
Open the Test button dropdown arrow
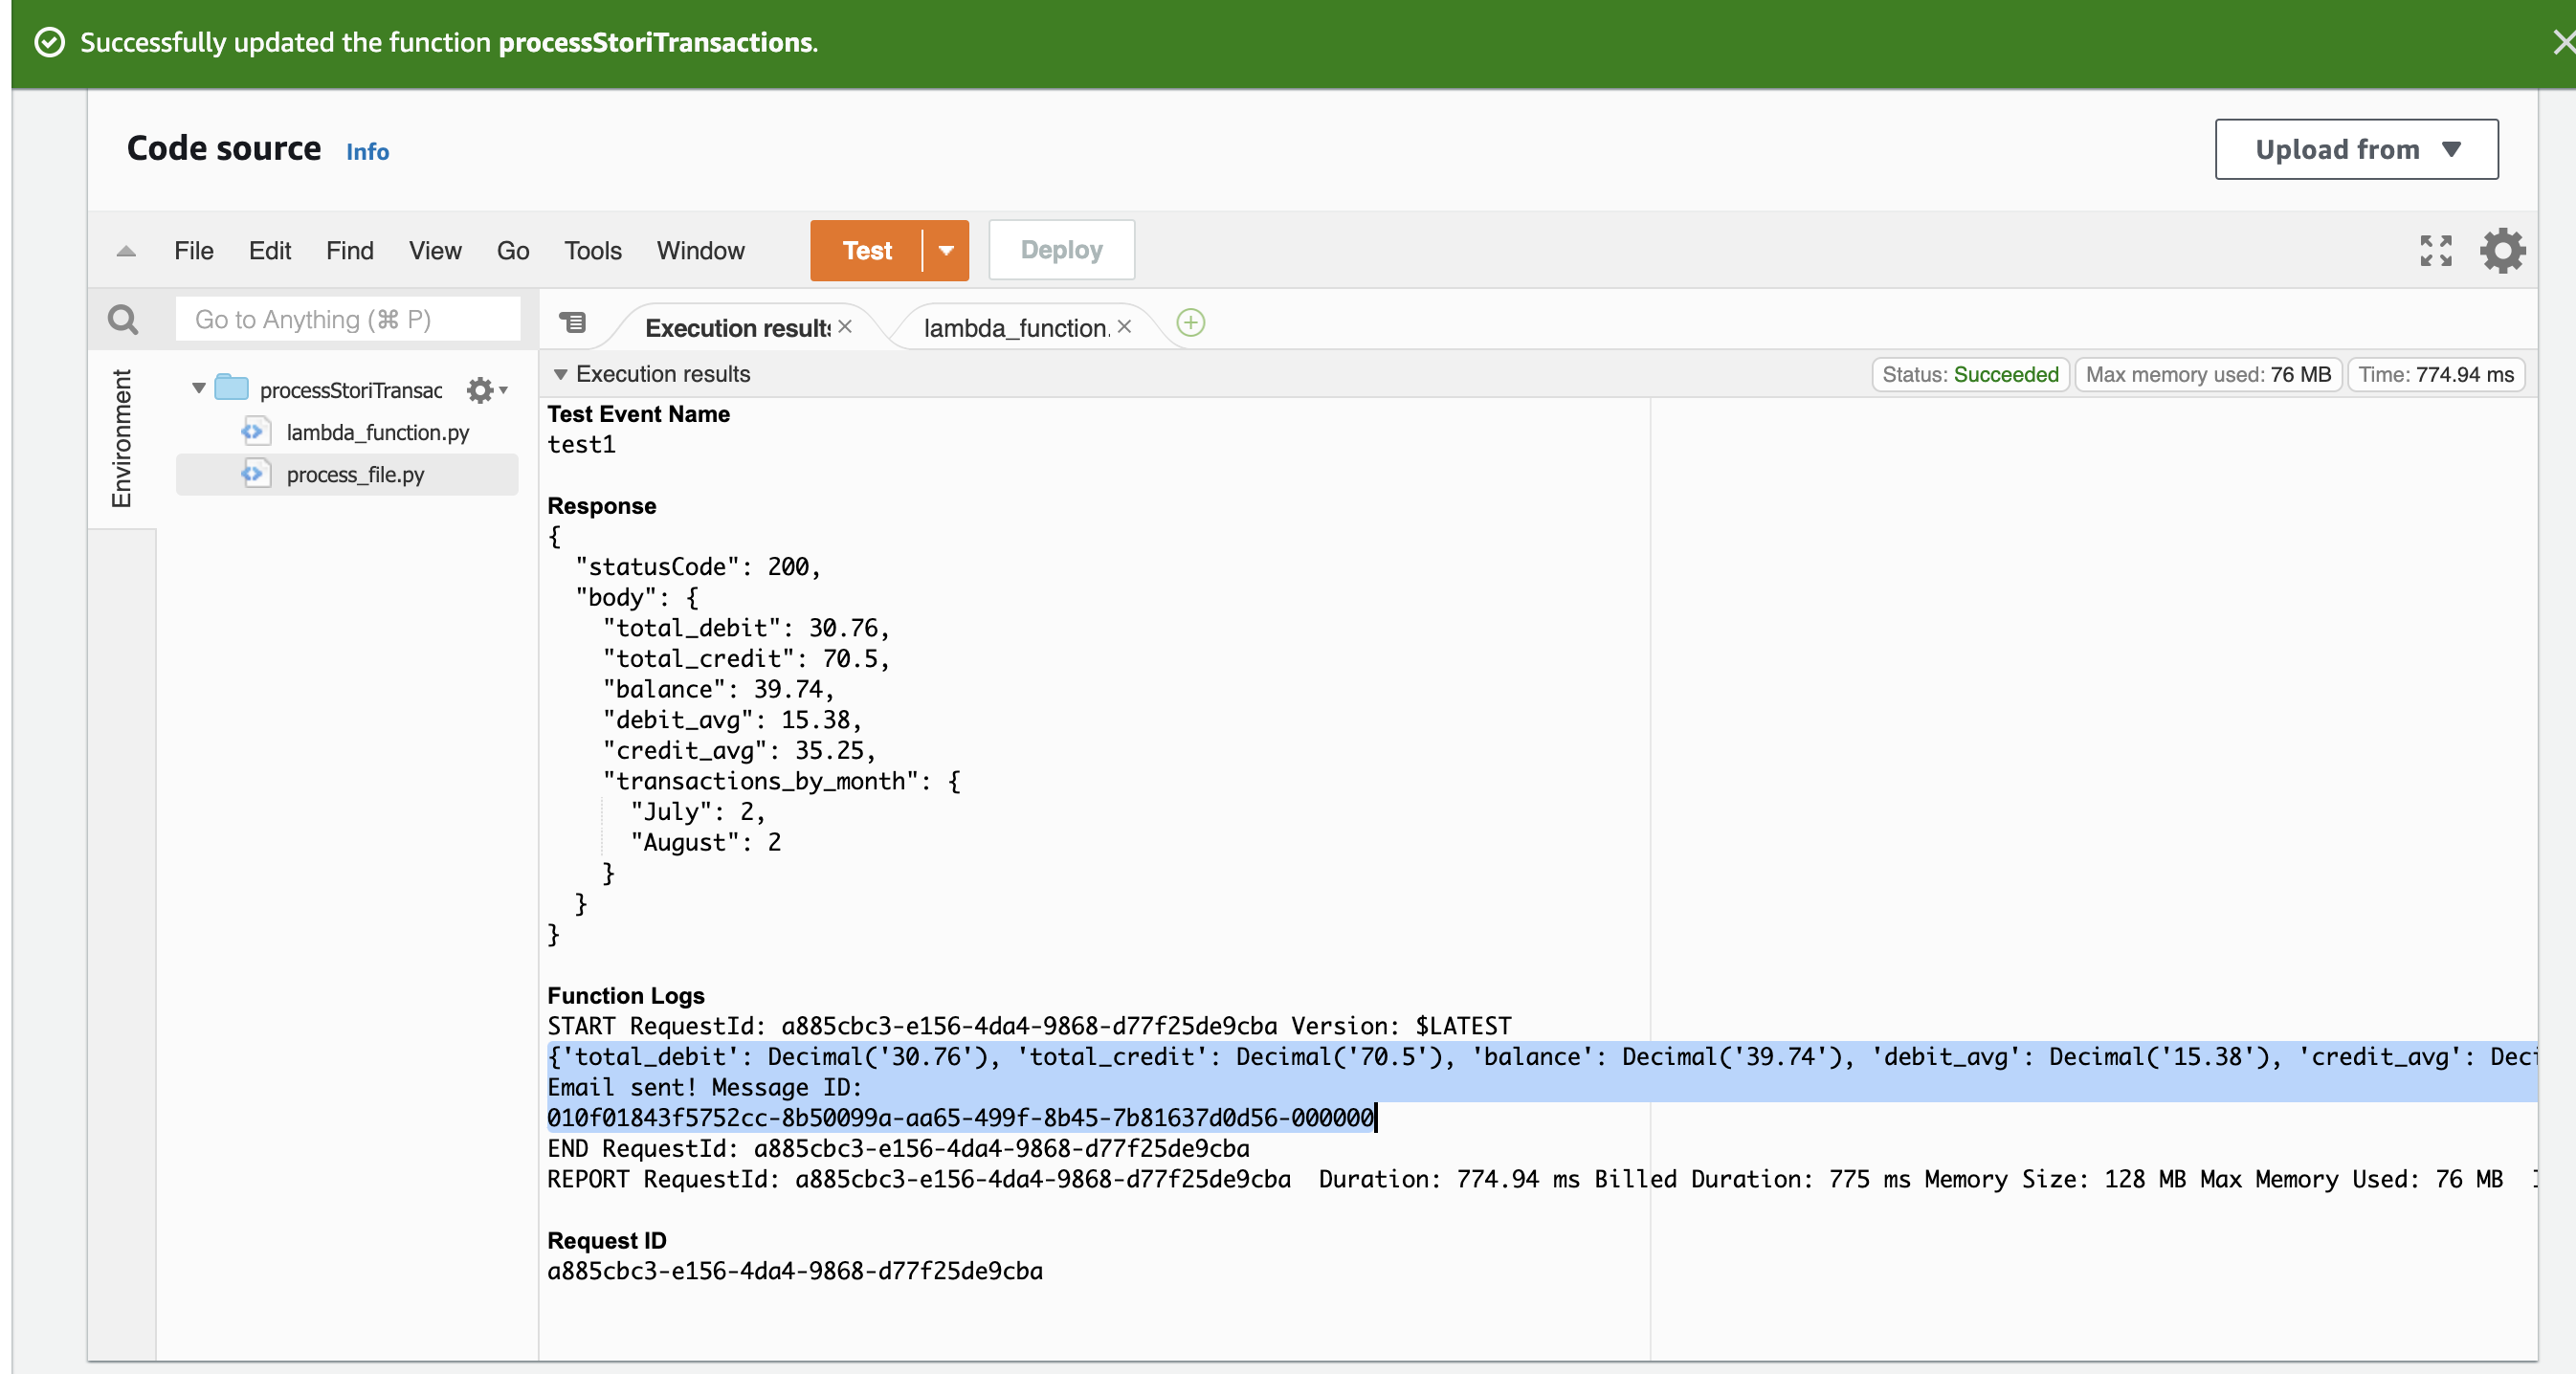click(x=944, y=251)
